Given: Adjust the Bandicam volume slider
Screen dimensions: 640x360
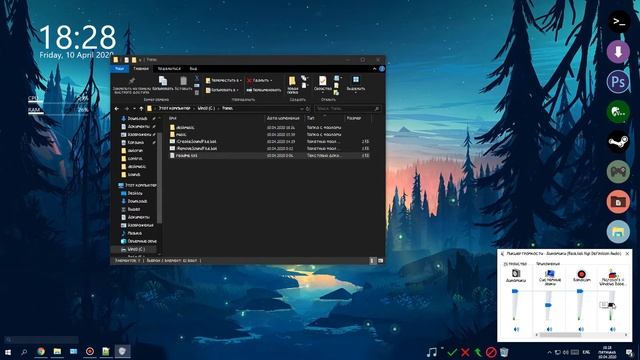Looking at the screenshot, I should tap(580, 291).
